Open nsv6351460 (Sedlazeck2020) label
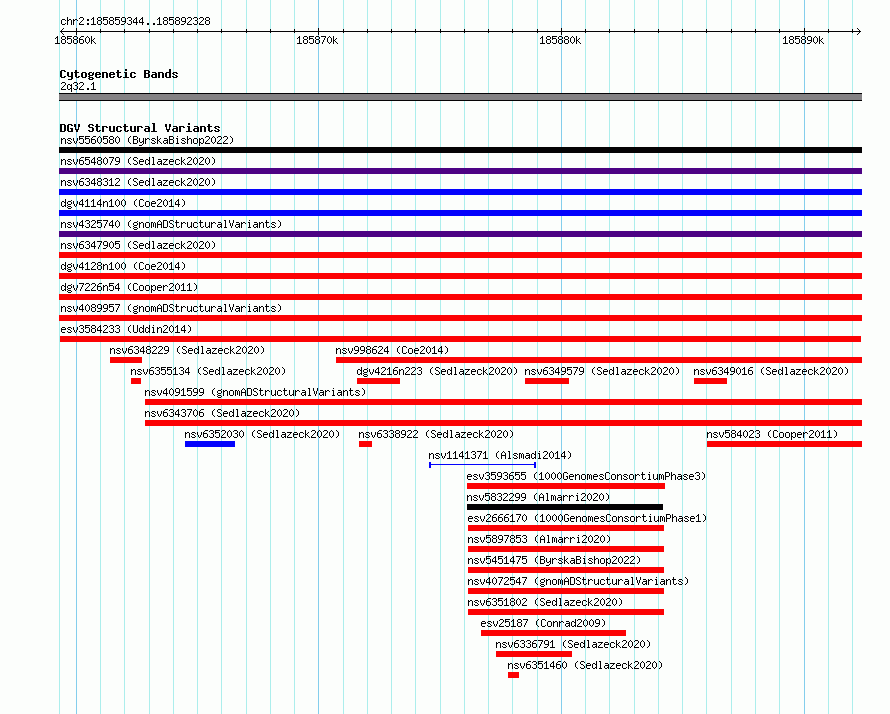 tap(585, 665)
